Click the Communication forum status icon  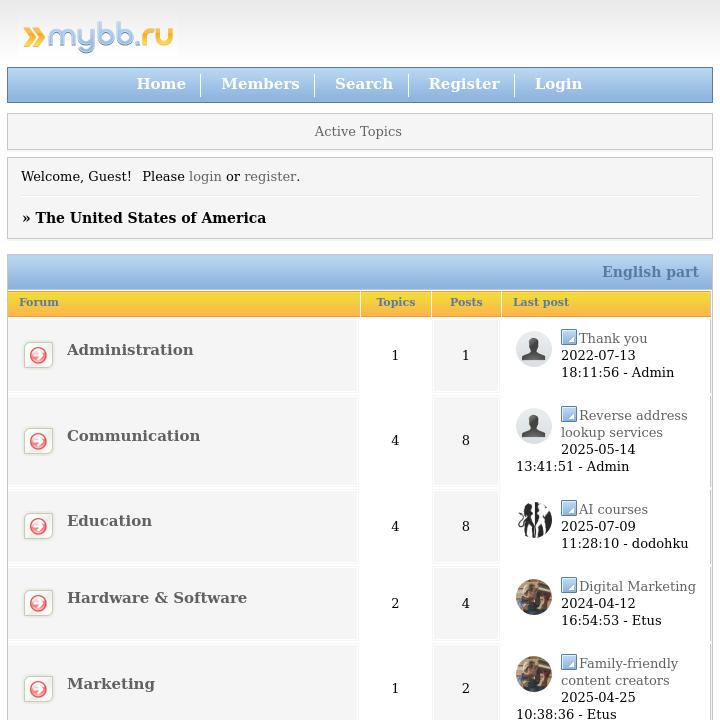tap(38, 441)
